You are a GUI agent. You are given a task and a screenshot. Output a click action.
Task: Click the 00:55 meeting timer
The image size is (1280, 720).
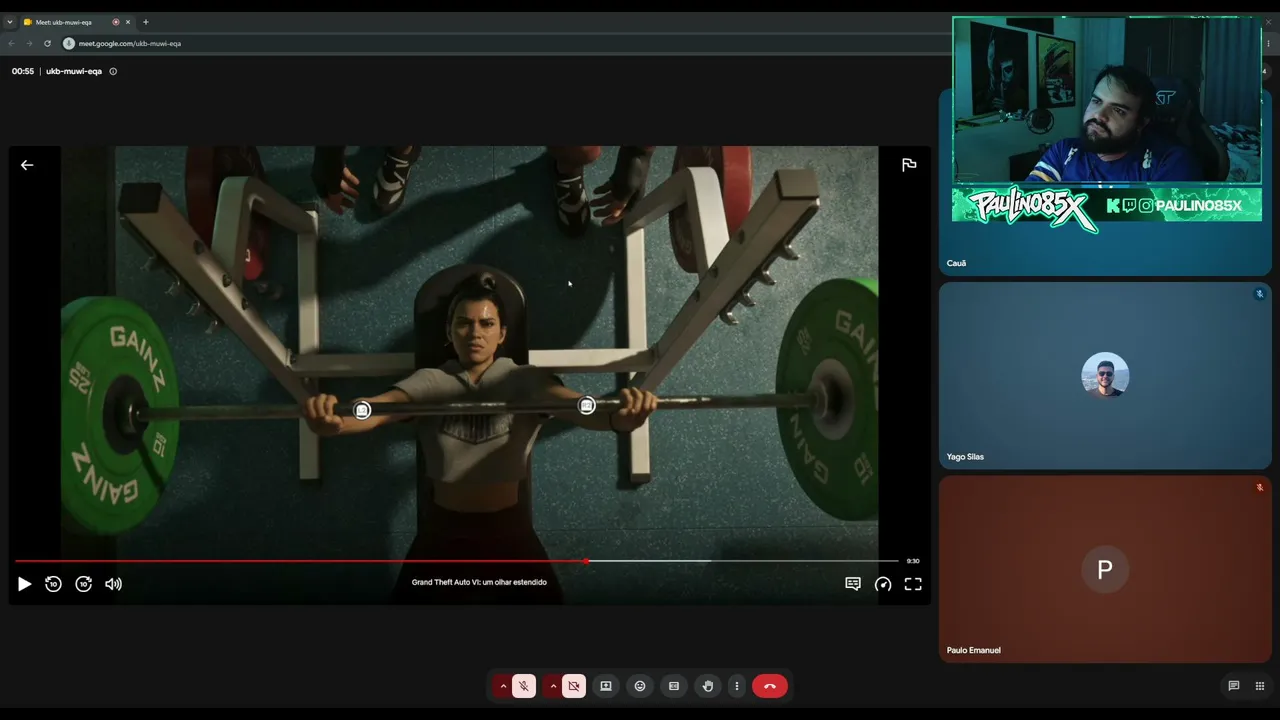[23, 71]
